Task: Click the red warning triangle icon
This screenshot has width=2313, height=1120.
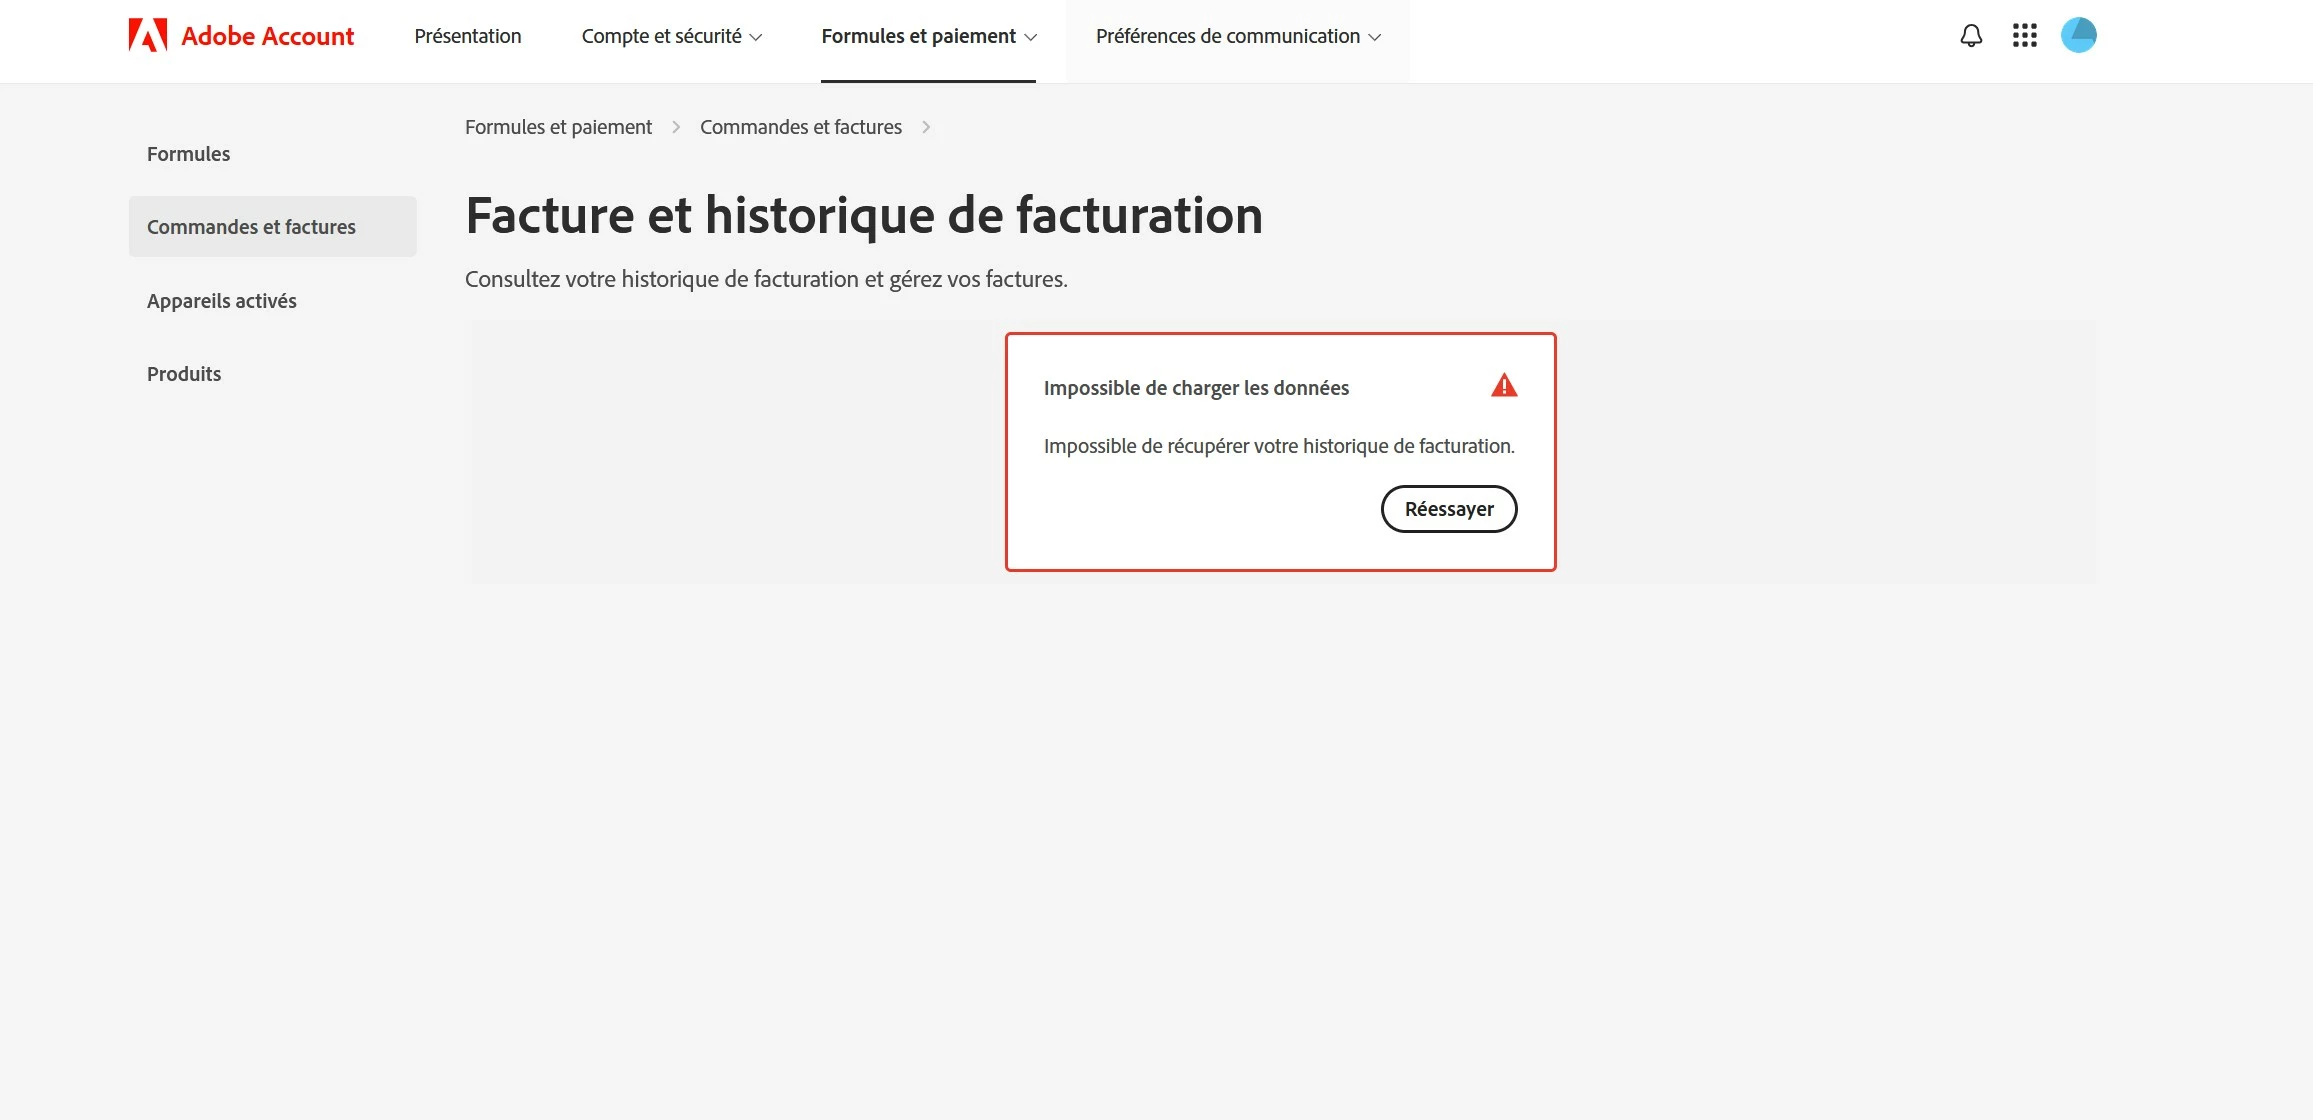Action: coord(1504,386)
